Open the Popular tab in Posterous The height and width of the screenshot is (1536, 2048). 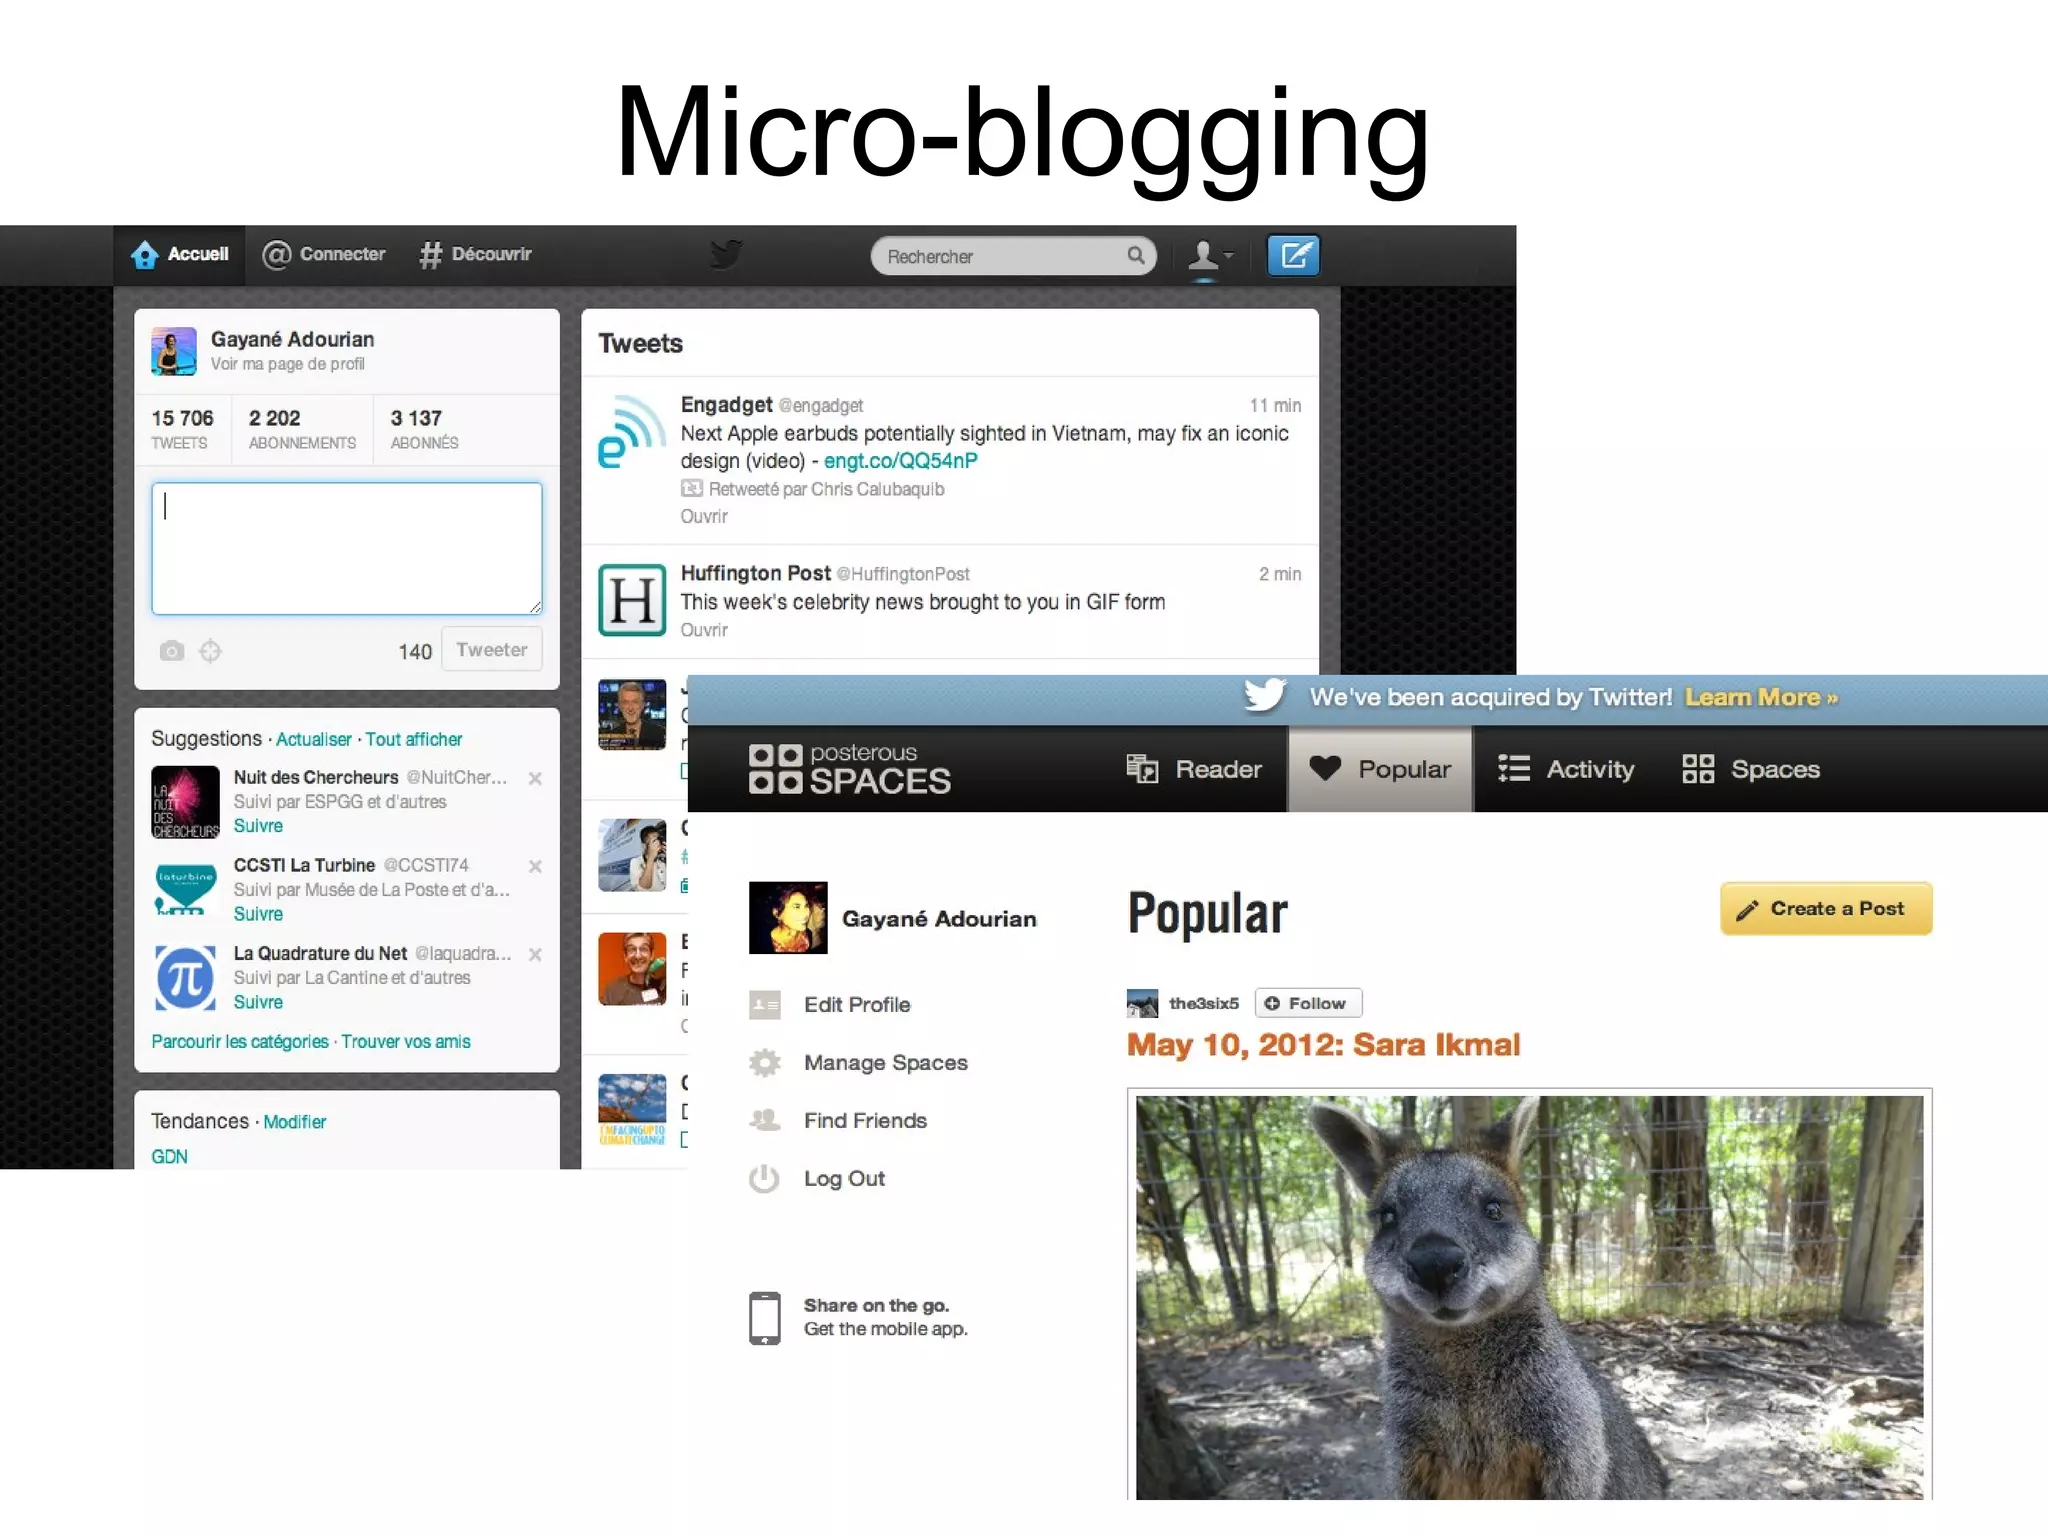pos(1380,769)
